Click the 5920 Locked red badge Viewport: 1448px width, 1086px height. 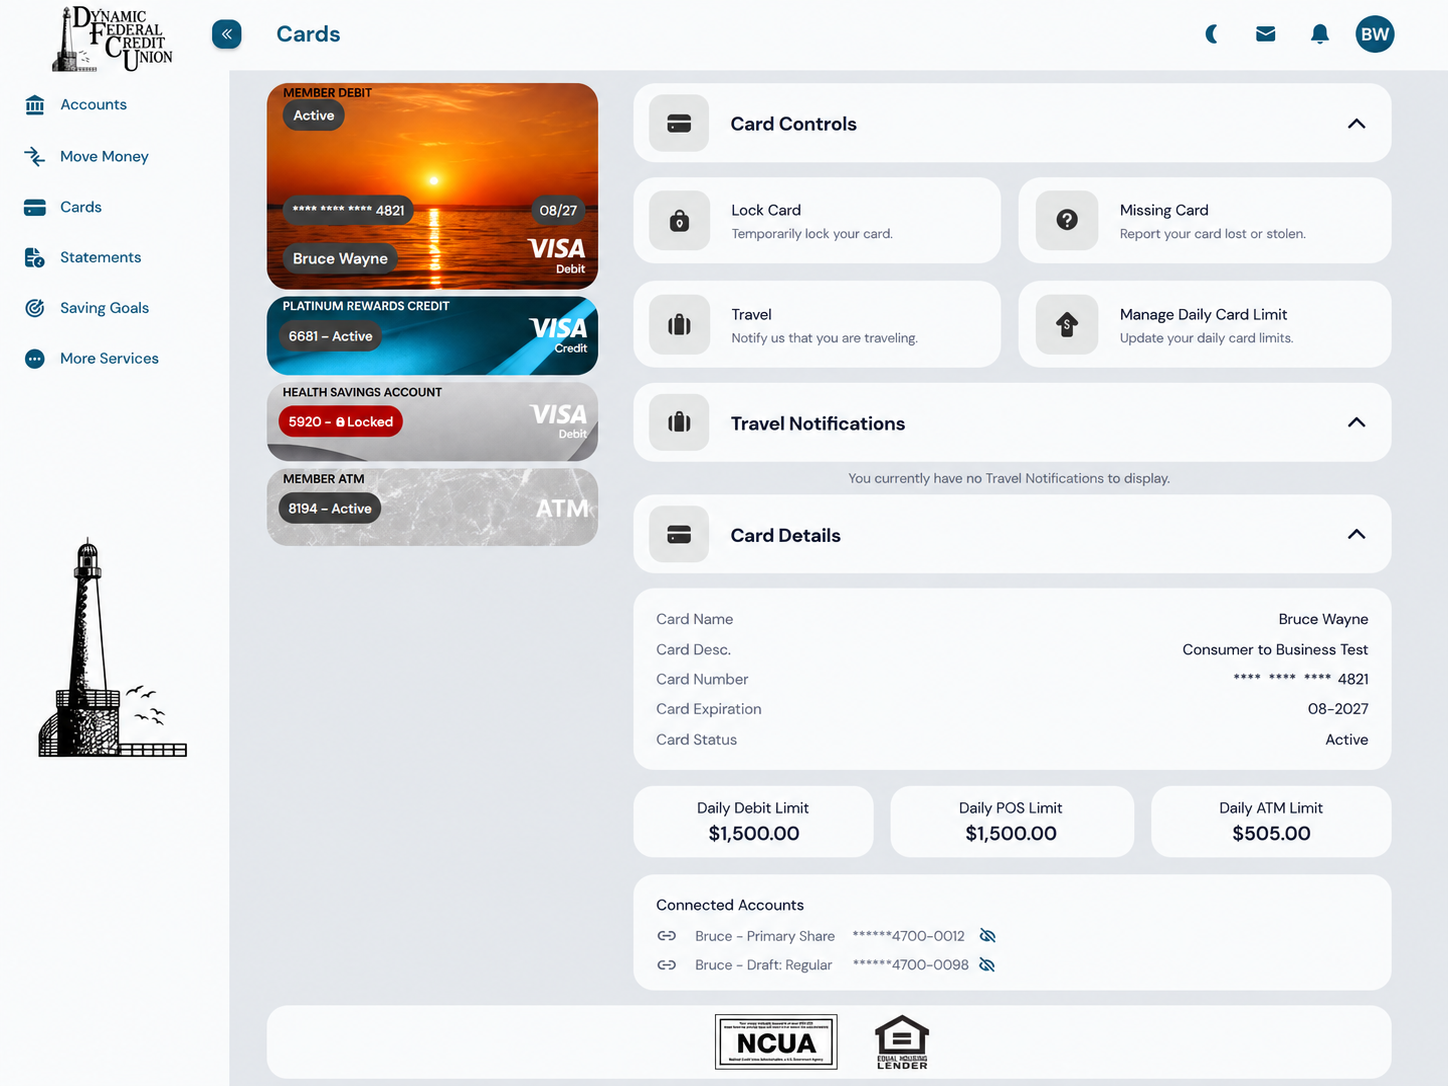tap(341, 422)
